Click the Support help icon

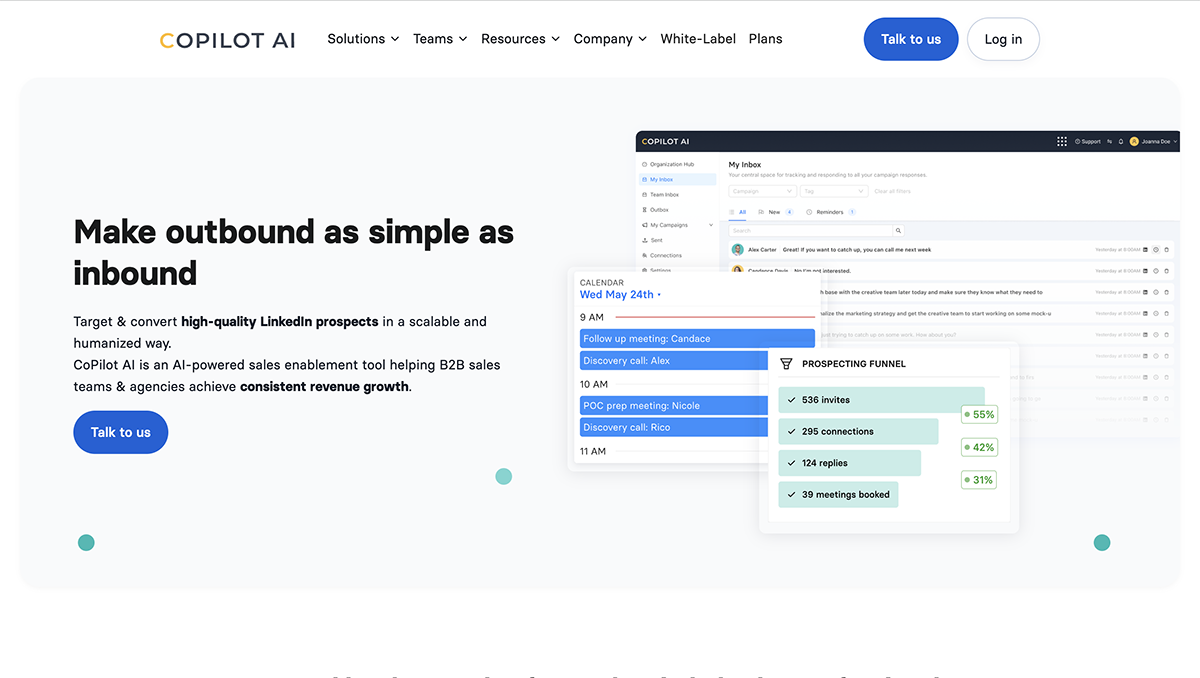click(x=1078, y=142)
